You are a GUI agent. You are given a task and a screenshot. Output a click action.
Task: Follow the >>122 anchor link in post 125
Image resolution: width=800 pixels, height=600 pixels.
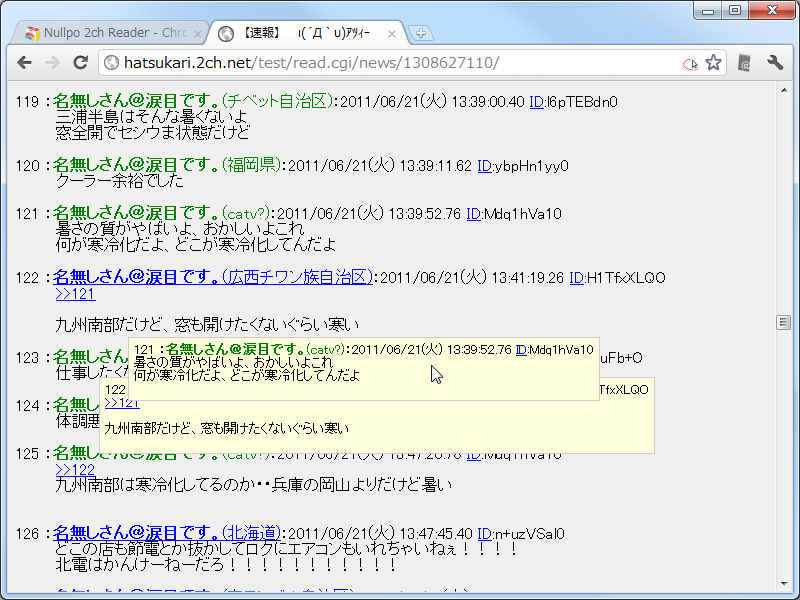click(75, 470)
